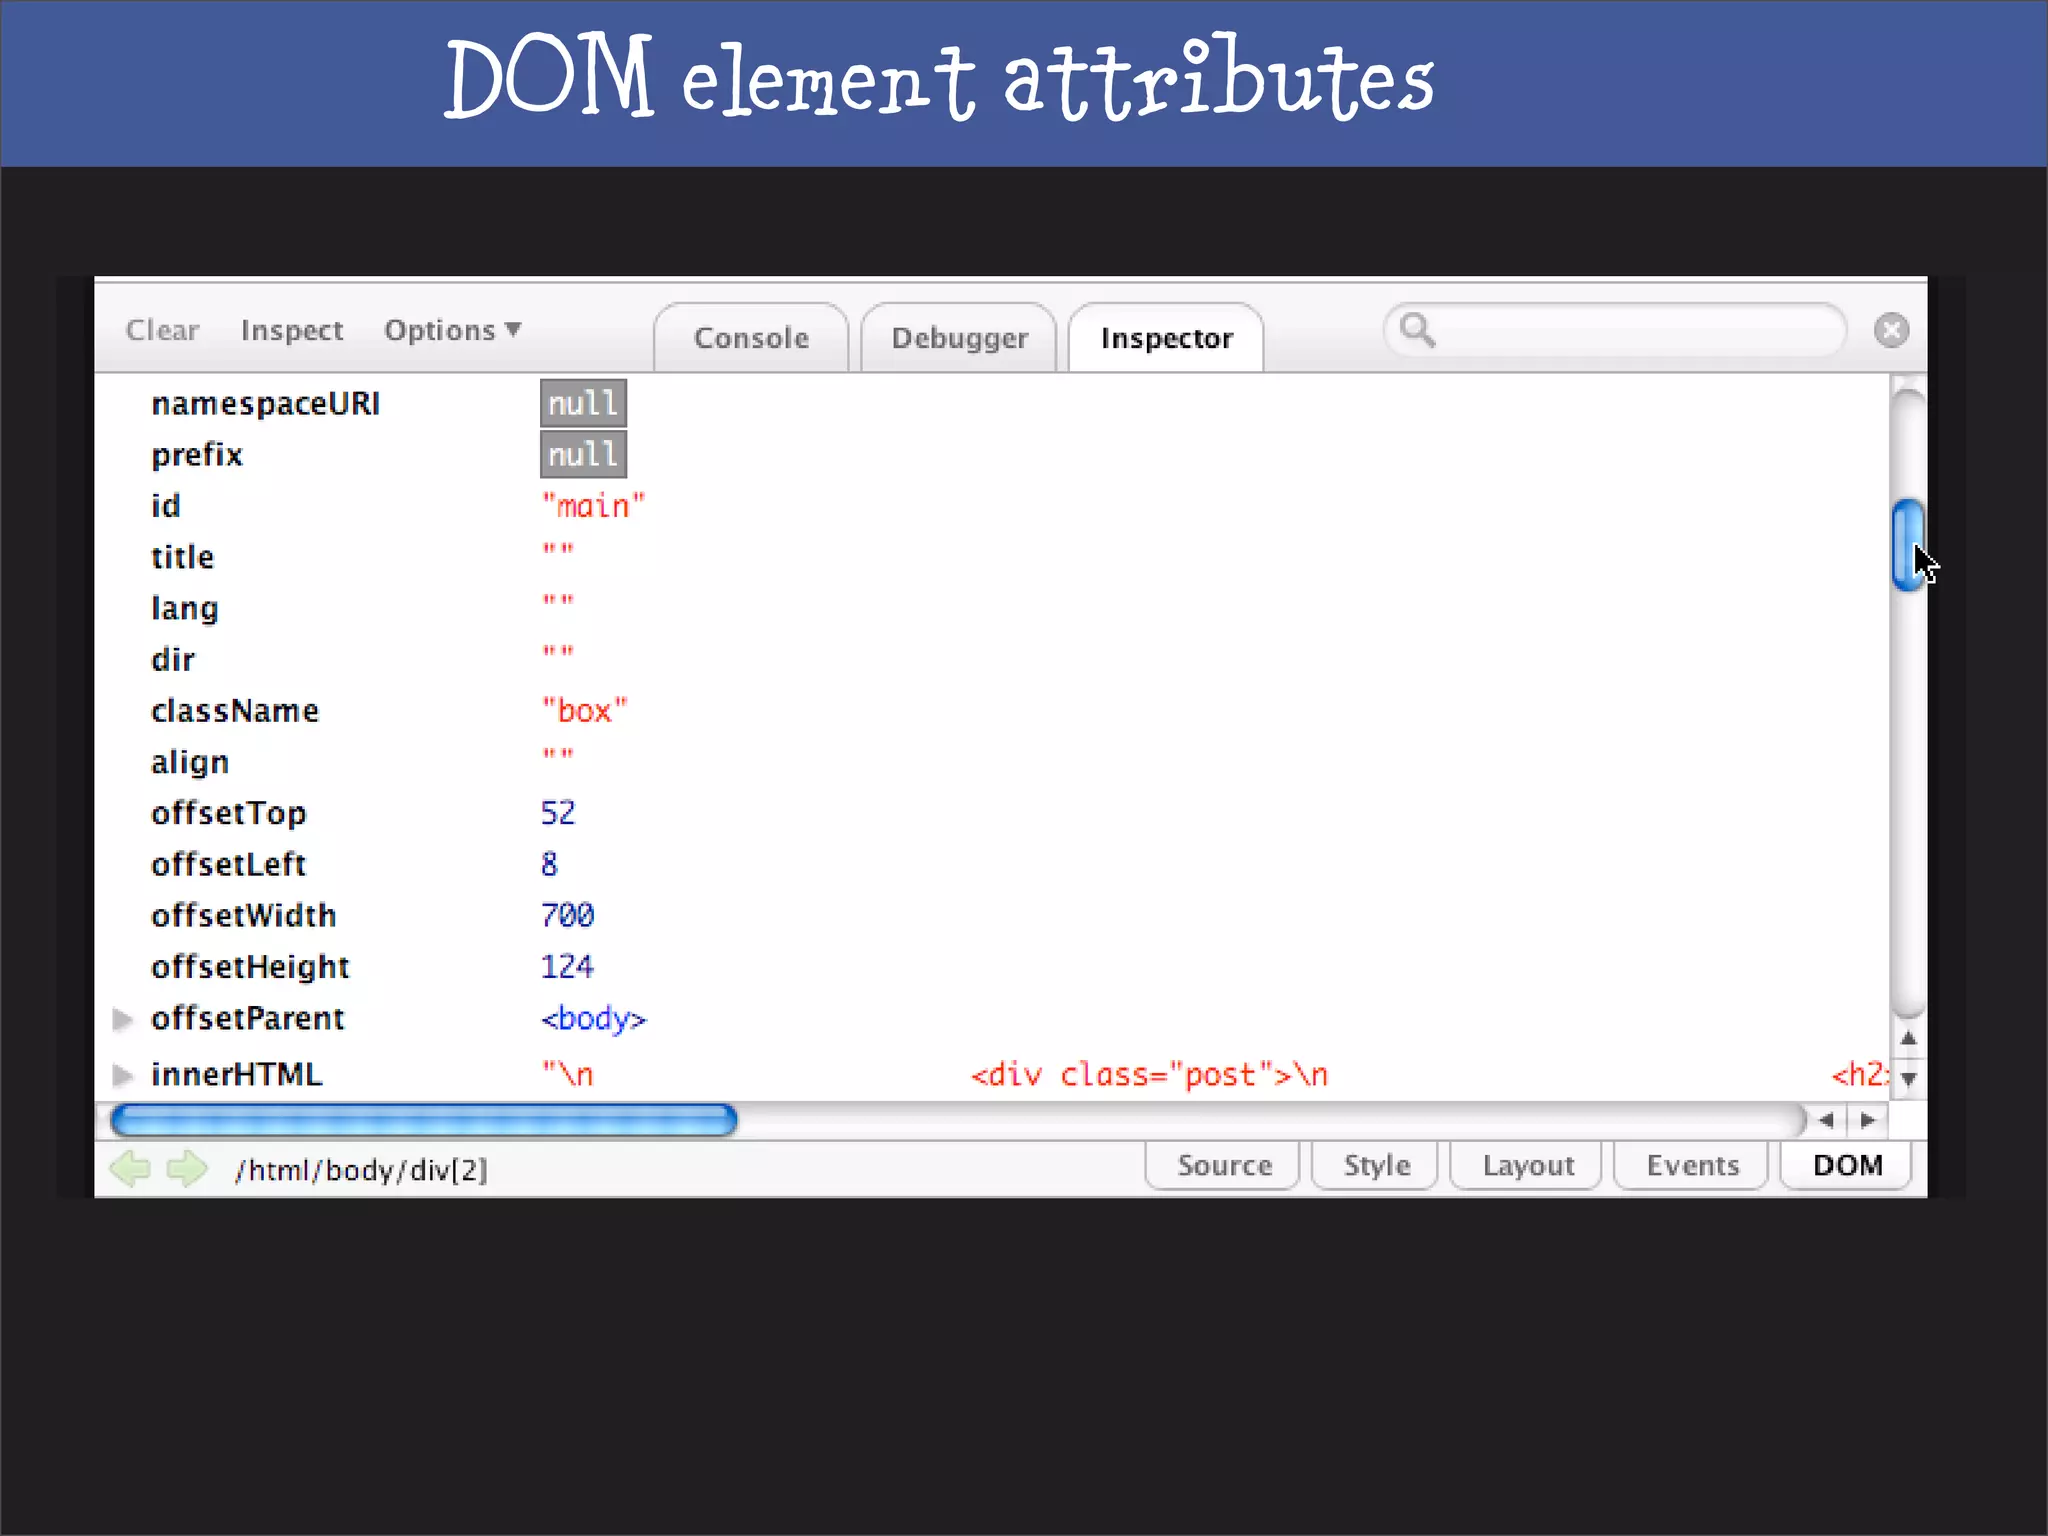2048x1536 pixels.
Task: Click vertical scroll up arrow
Action: 1908,1038
